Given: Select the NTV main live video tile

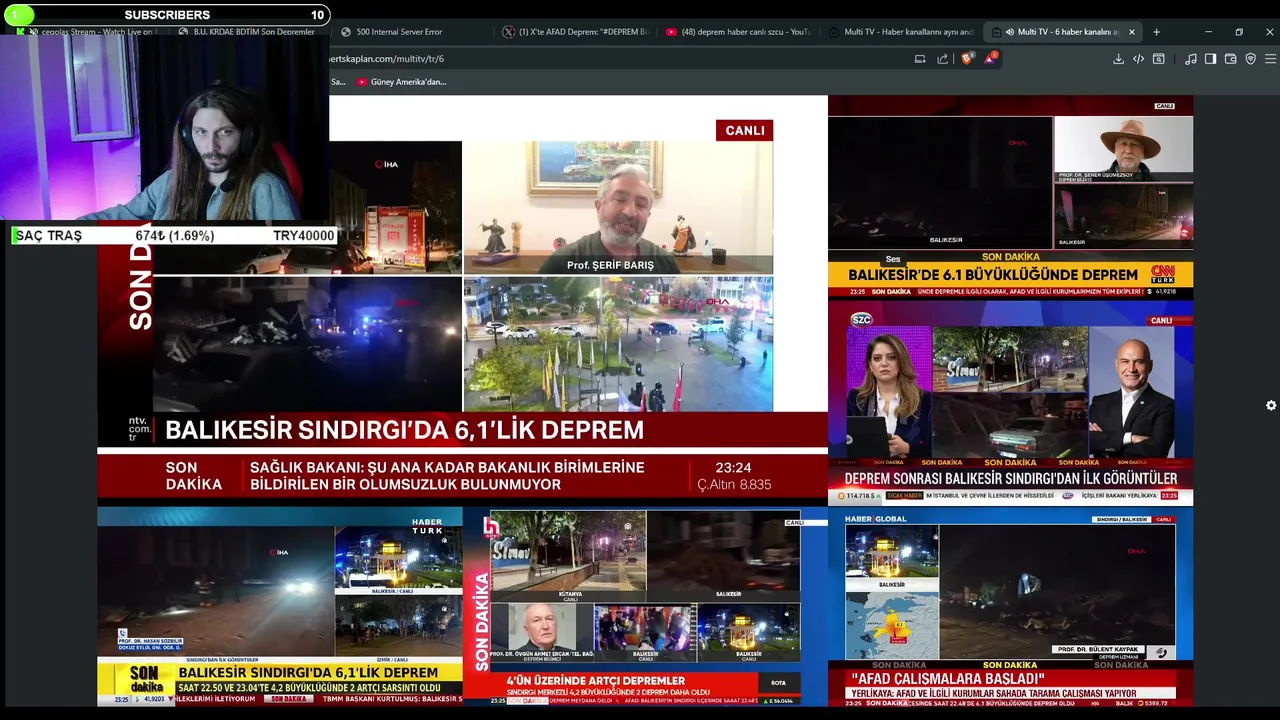Looking at the screenshot, I should coord(462,300).
